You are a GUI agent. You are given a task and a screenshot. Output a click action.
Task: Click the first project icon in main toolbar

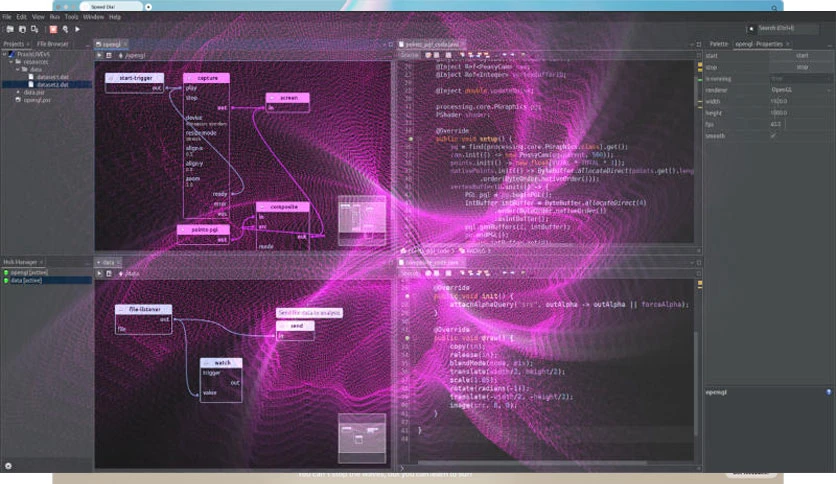(10, 29)
